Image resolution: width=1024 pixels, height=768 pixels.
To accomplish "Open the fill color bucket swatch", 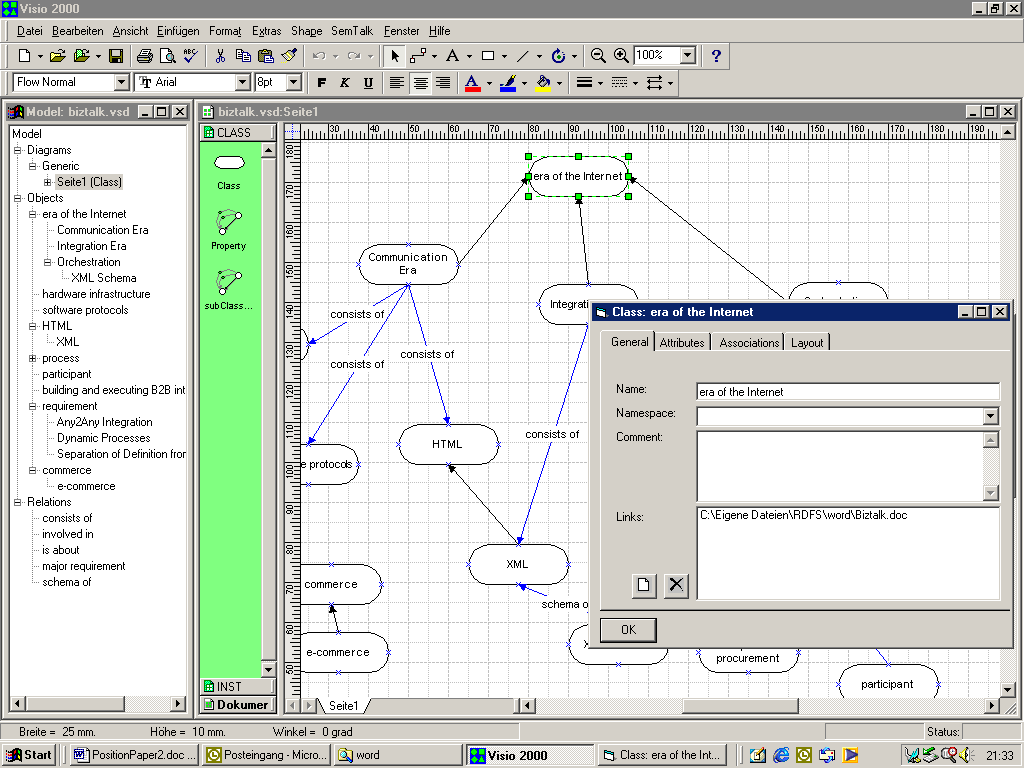I will (x=544, y=83).
